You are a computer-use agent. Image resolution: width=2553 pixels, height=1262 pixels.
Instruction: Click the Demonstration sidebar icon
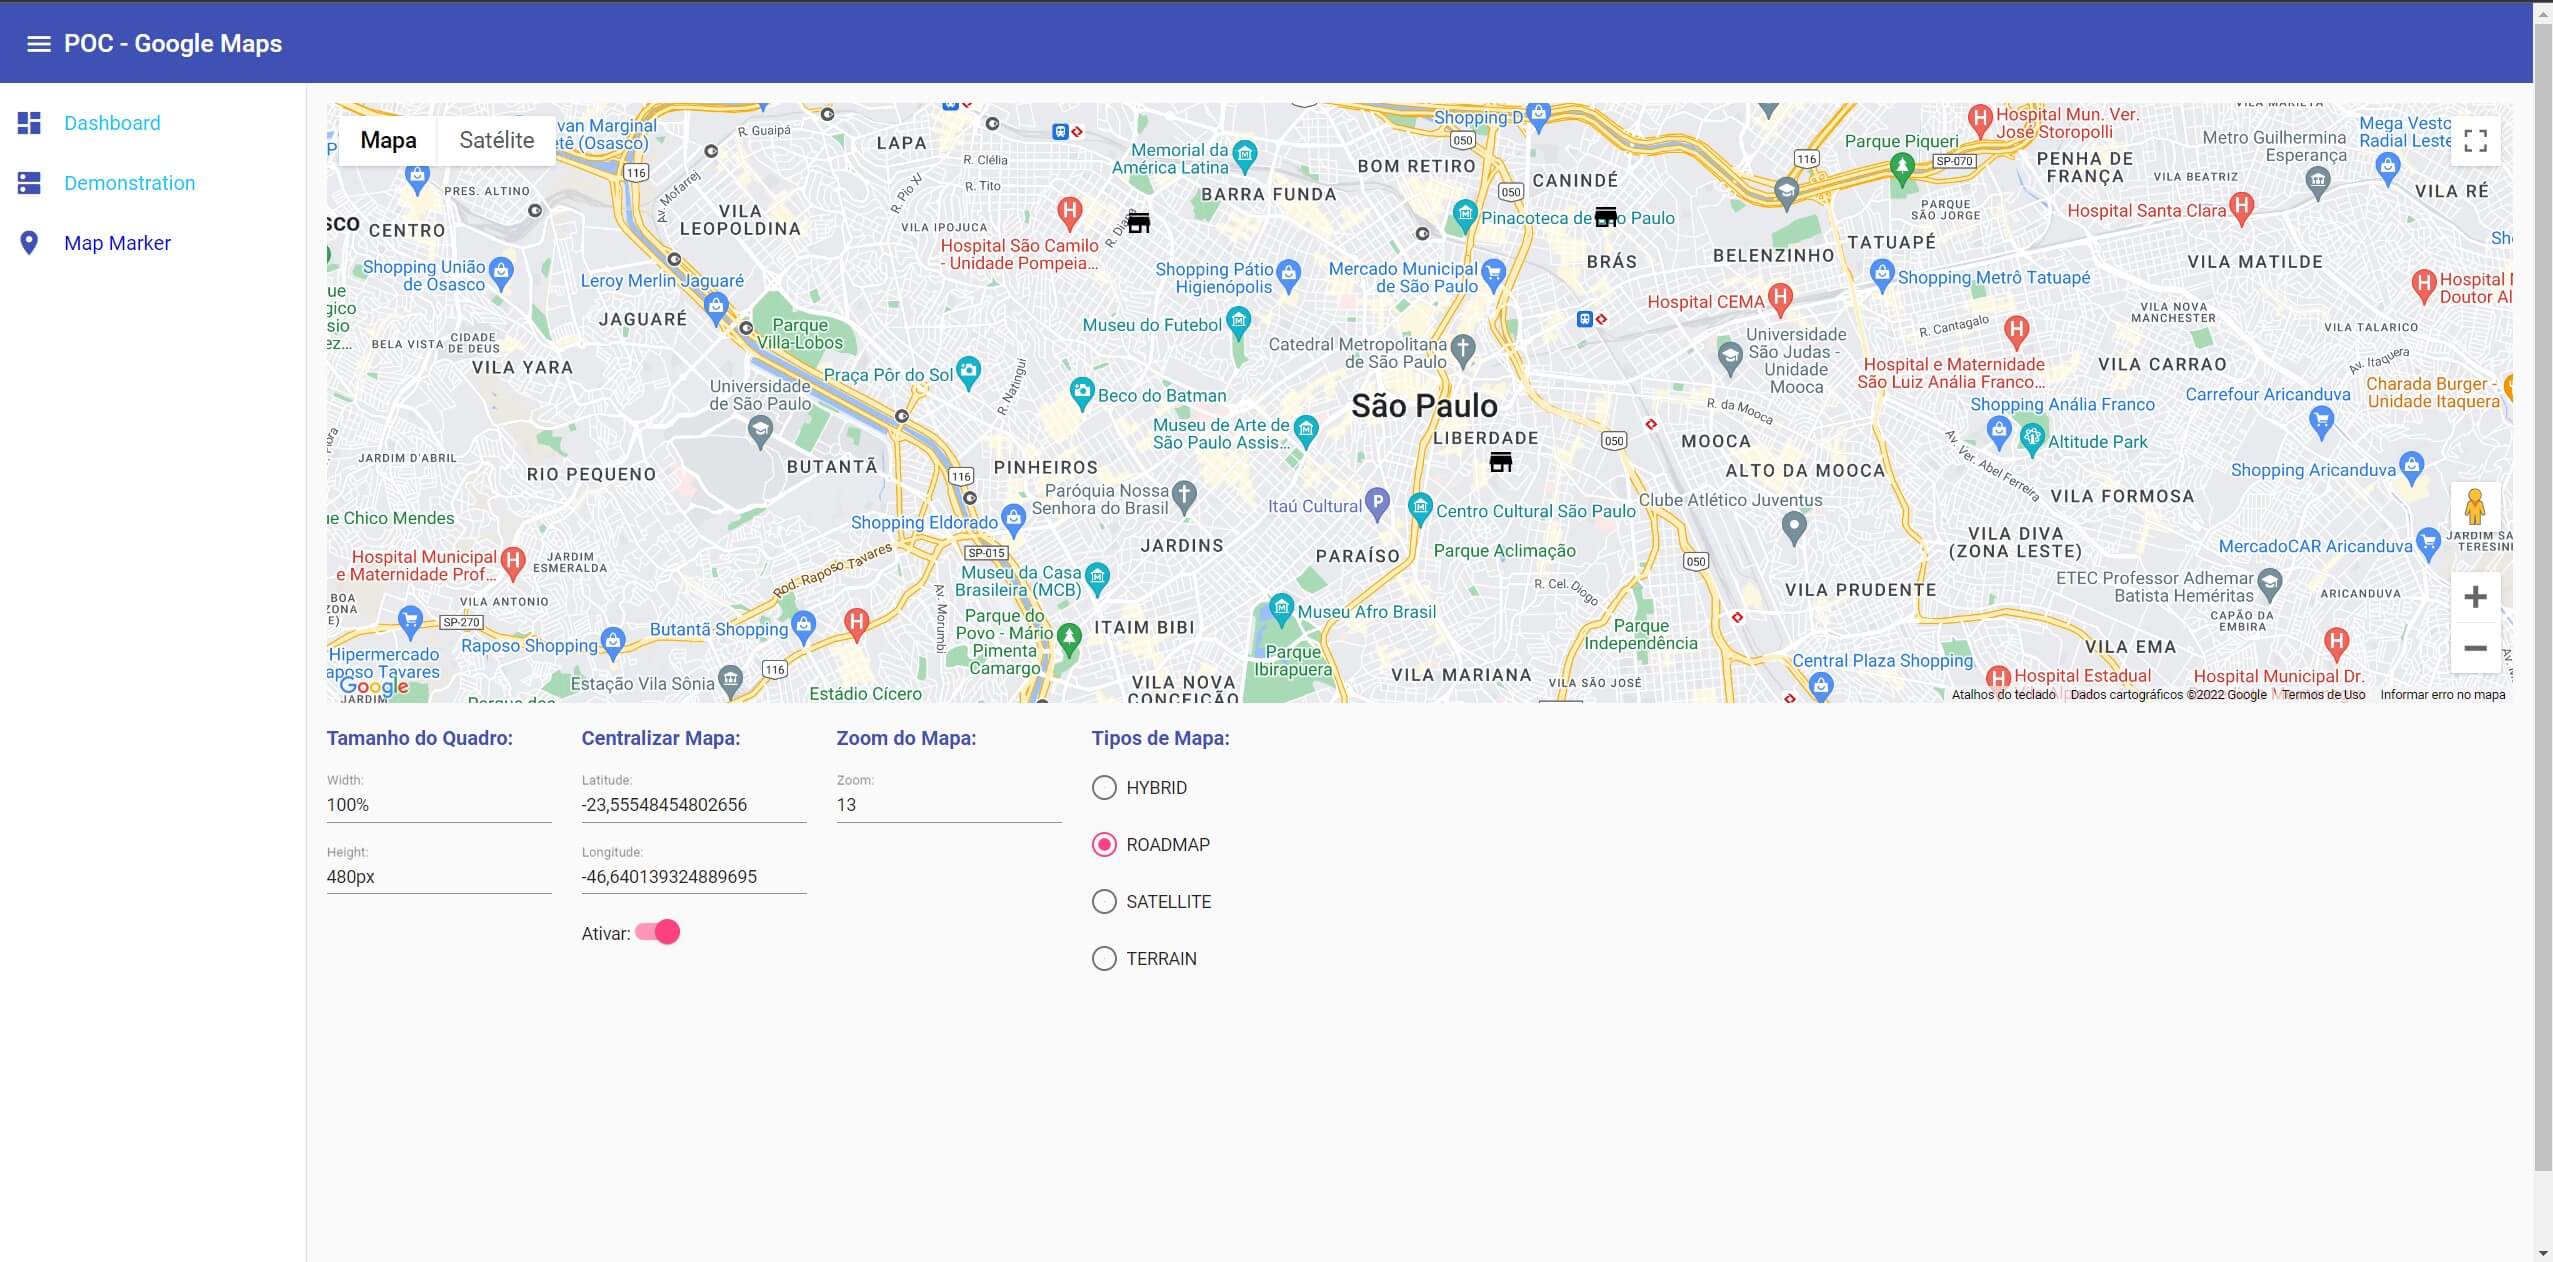(x=29, y=183)
